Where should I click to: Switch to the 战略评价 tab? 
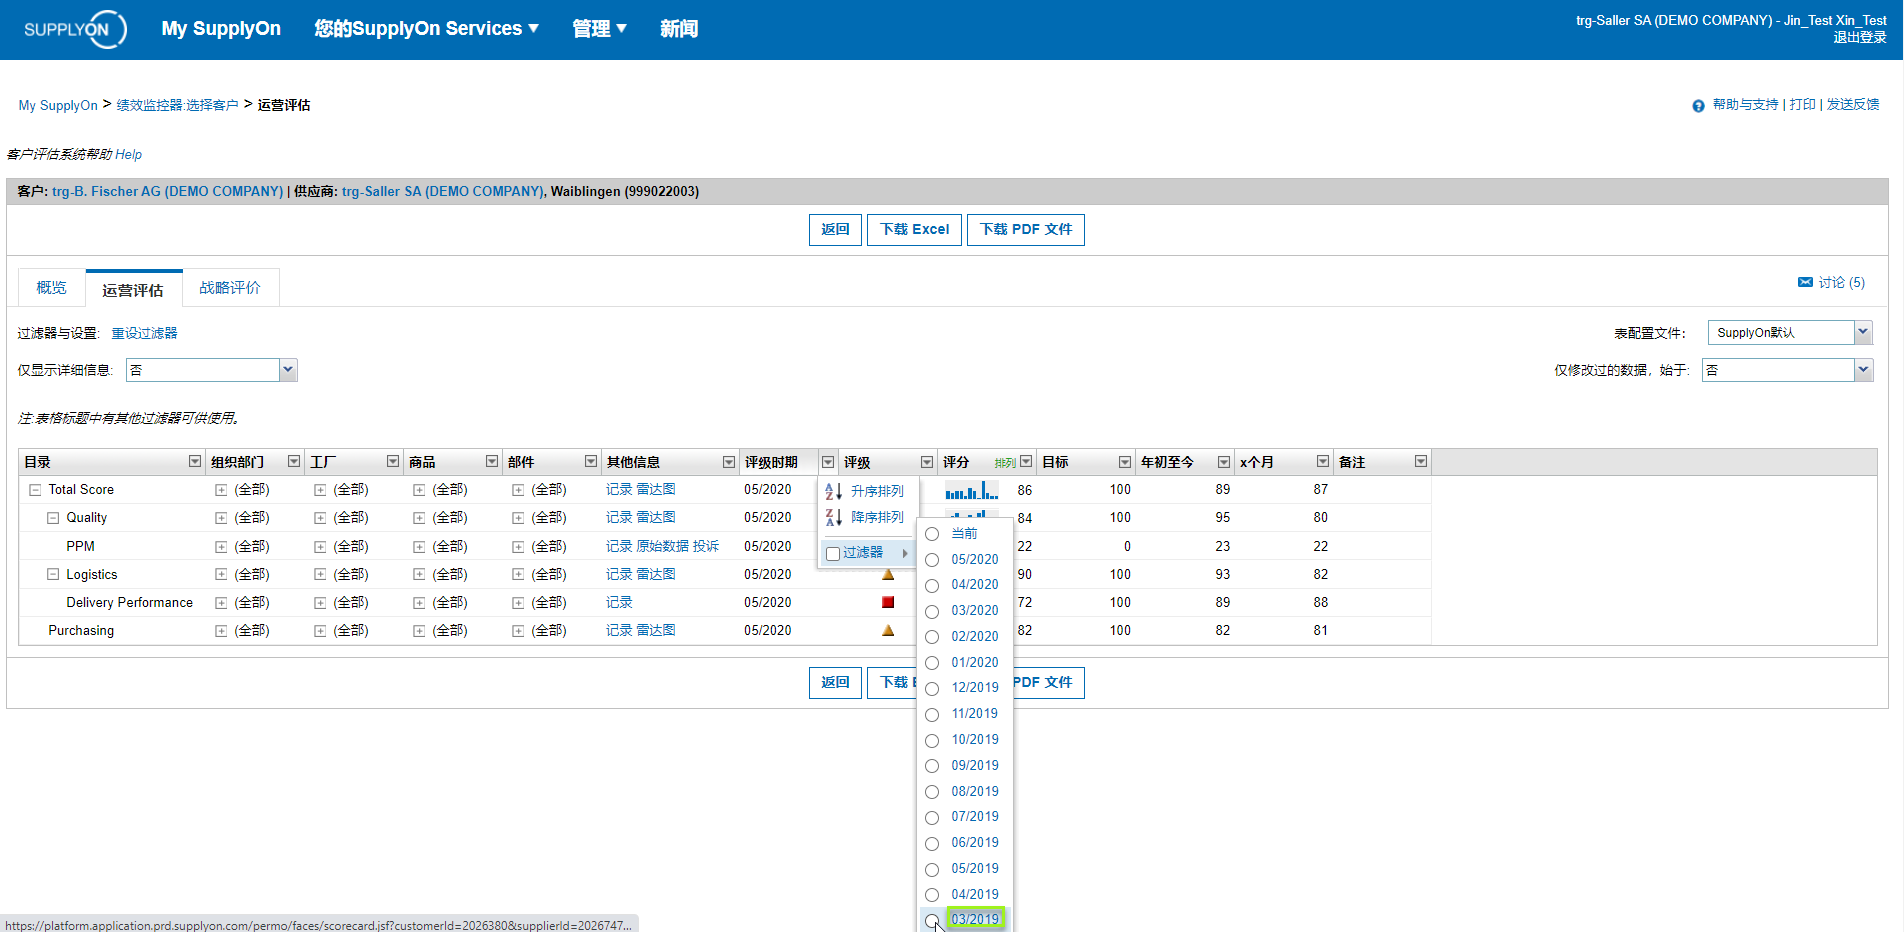[x=230, y=288]
